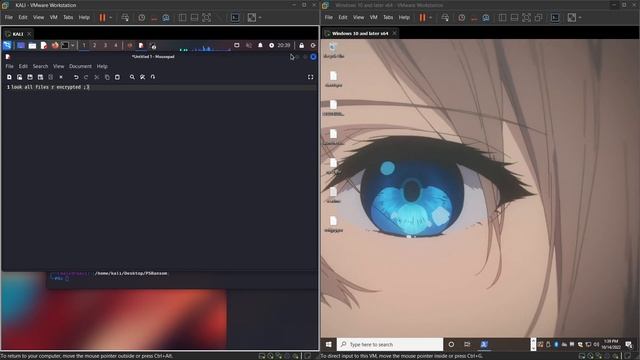The width and height of the screenshot is (640, 360).
Task: Open Cortana circle on Windows taskbar
Action: 451,344
